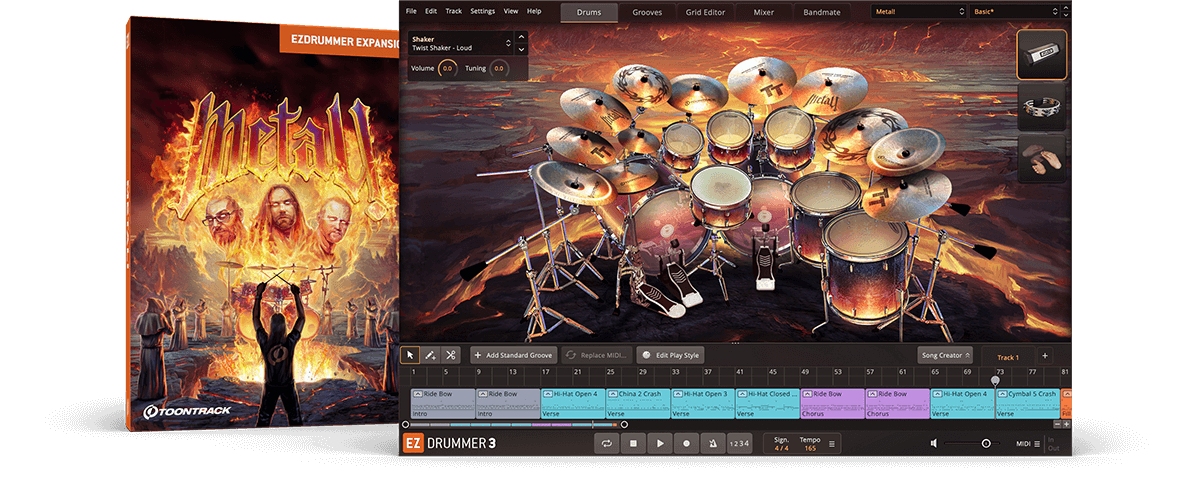This screenshot has height=488, width=1200.
Task: Click the master volume slider handle
Action: pyautogui.click(x=986, y=443)
